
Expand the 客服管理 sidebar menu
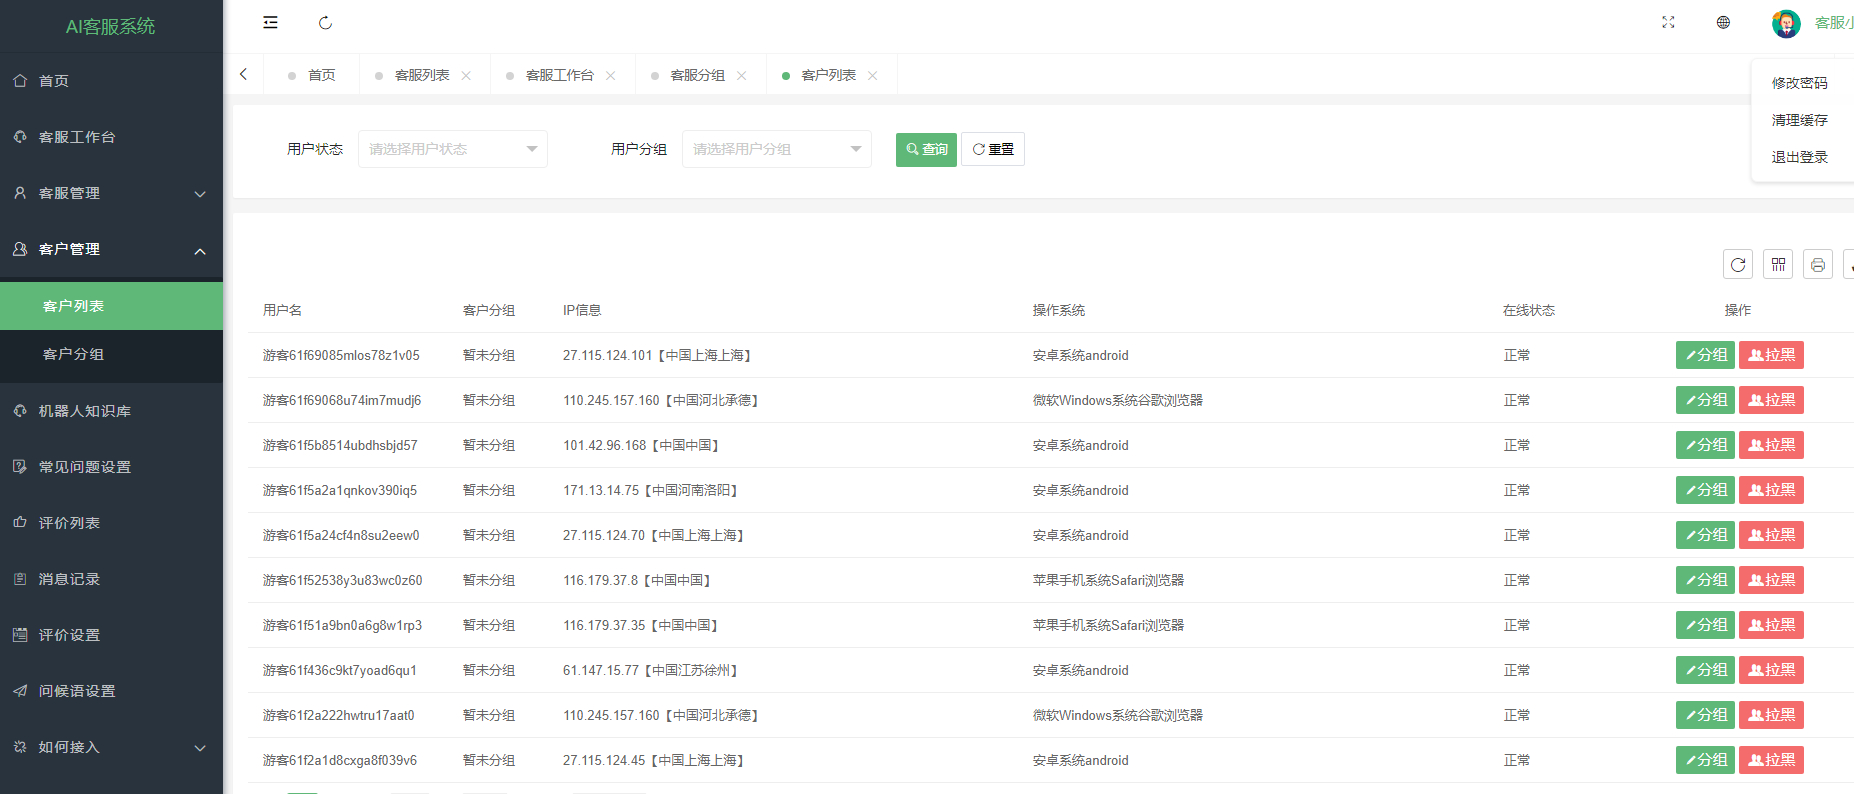[111, 193]
